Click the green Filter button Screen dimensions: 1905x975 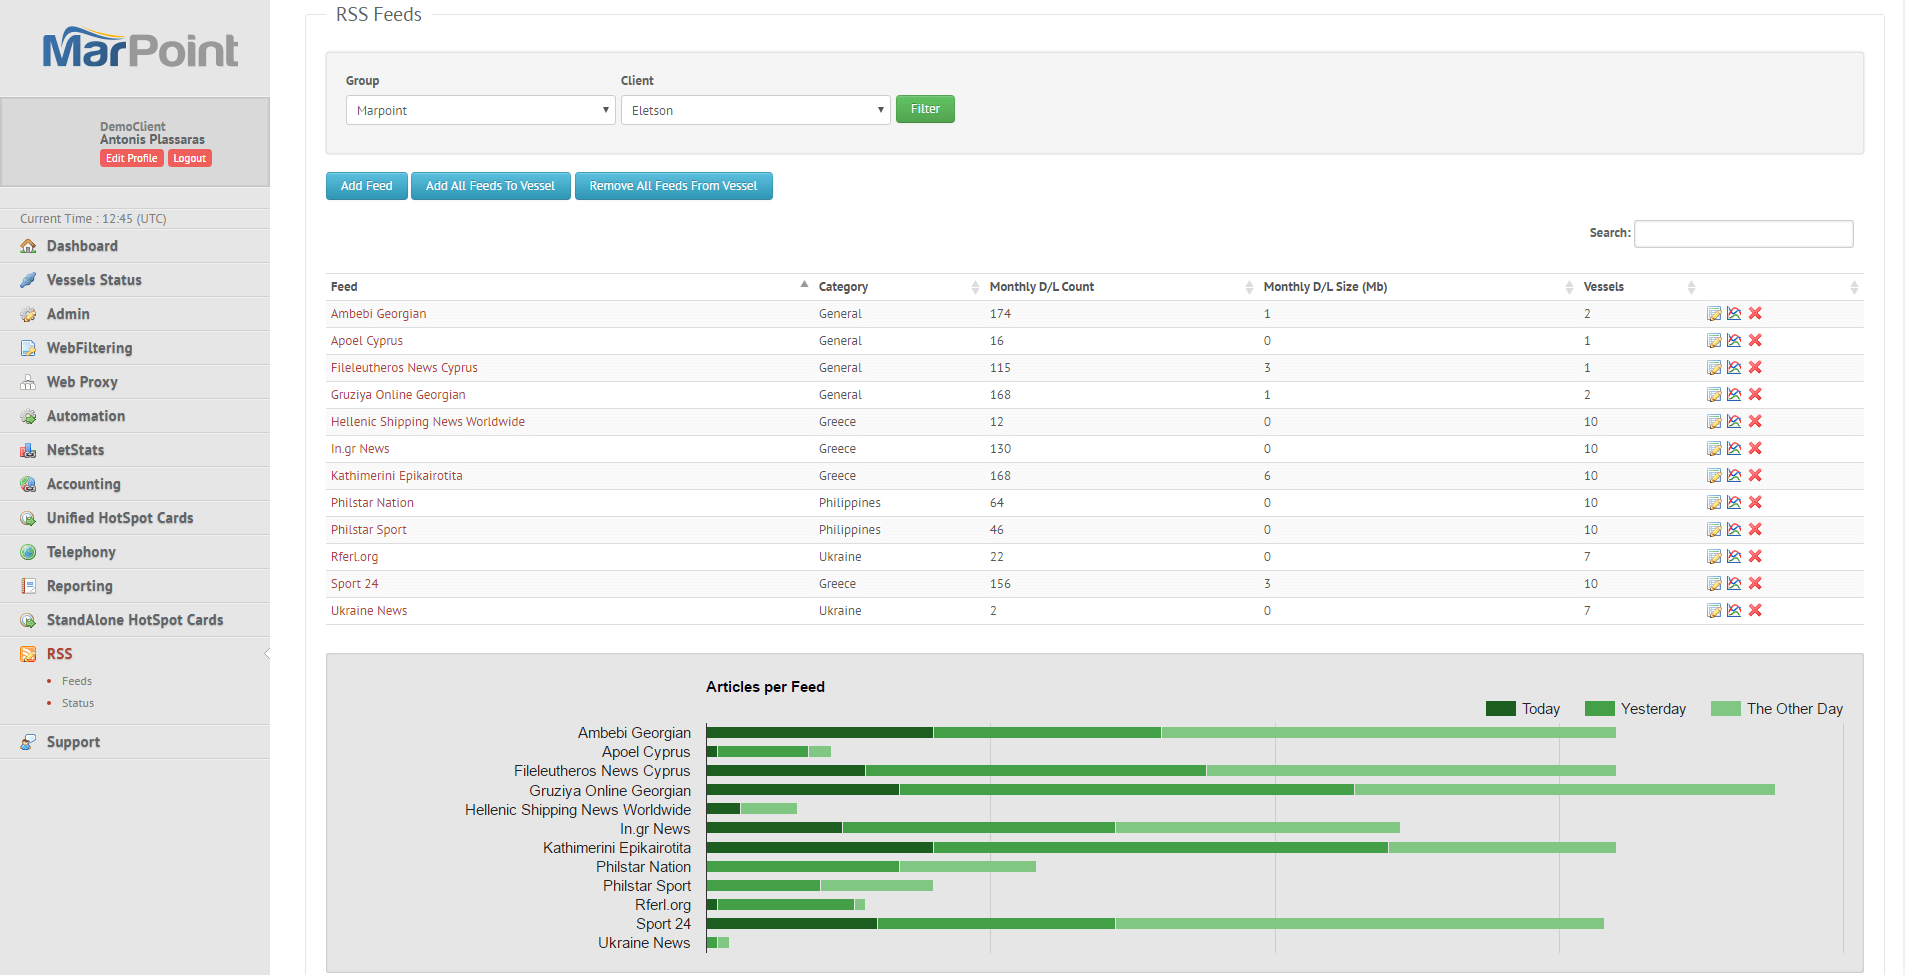point(925,109)
